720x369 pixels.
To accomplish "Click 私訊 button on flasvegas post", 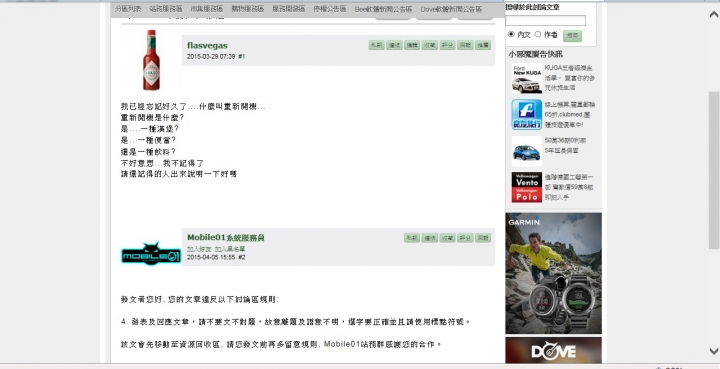I will [x=376, y=45].
